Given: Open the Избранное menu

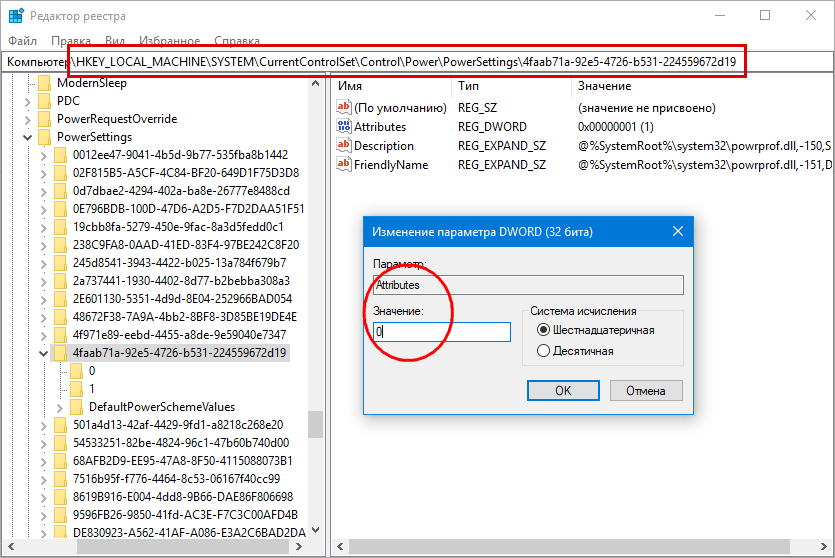Looking at the screenshot, I should (x=169, y=40).
